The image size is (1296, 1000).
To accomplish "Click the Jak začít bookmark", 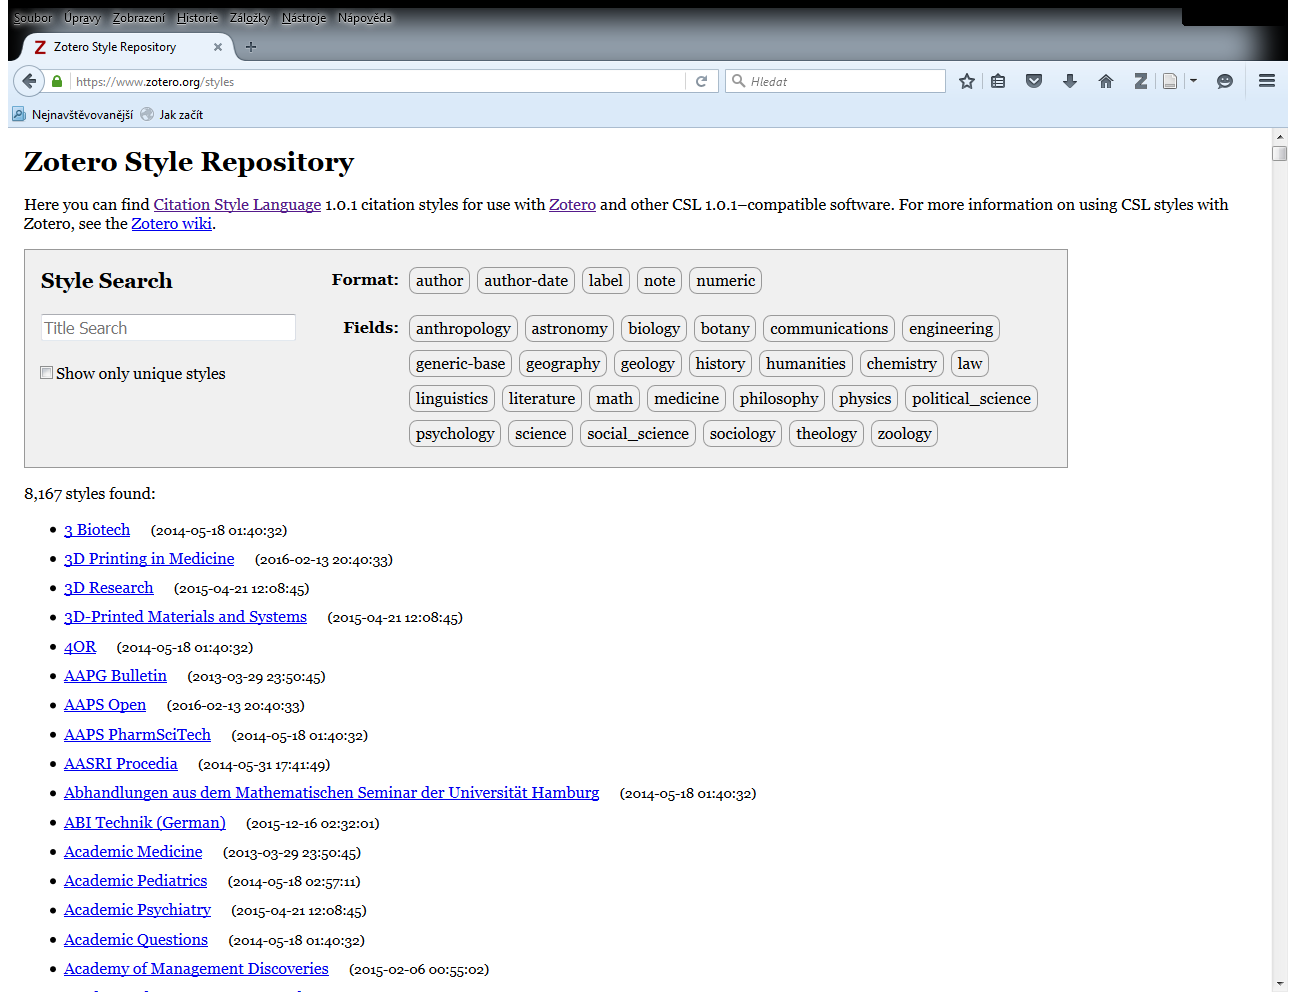I will [x=172, y=114].
